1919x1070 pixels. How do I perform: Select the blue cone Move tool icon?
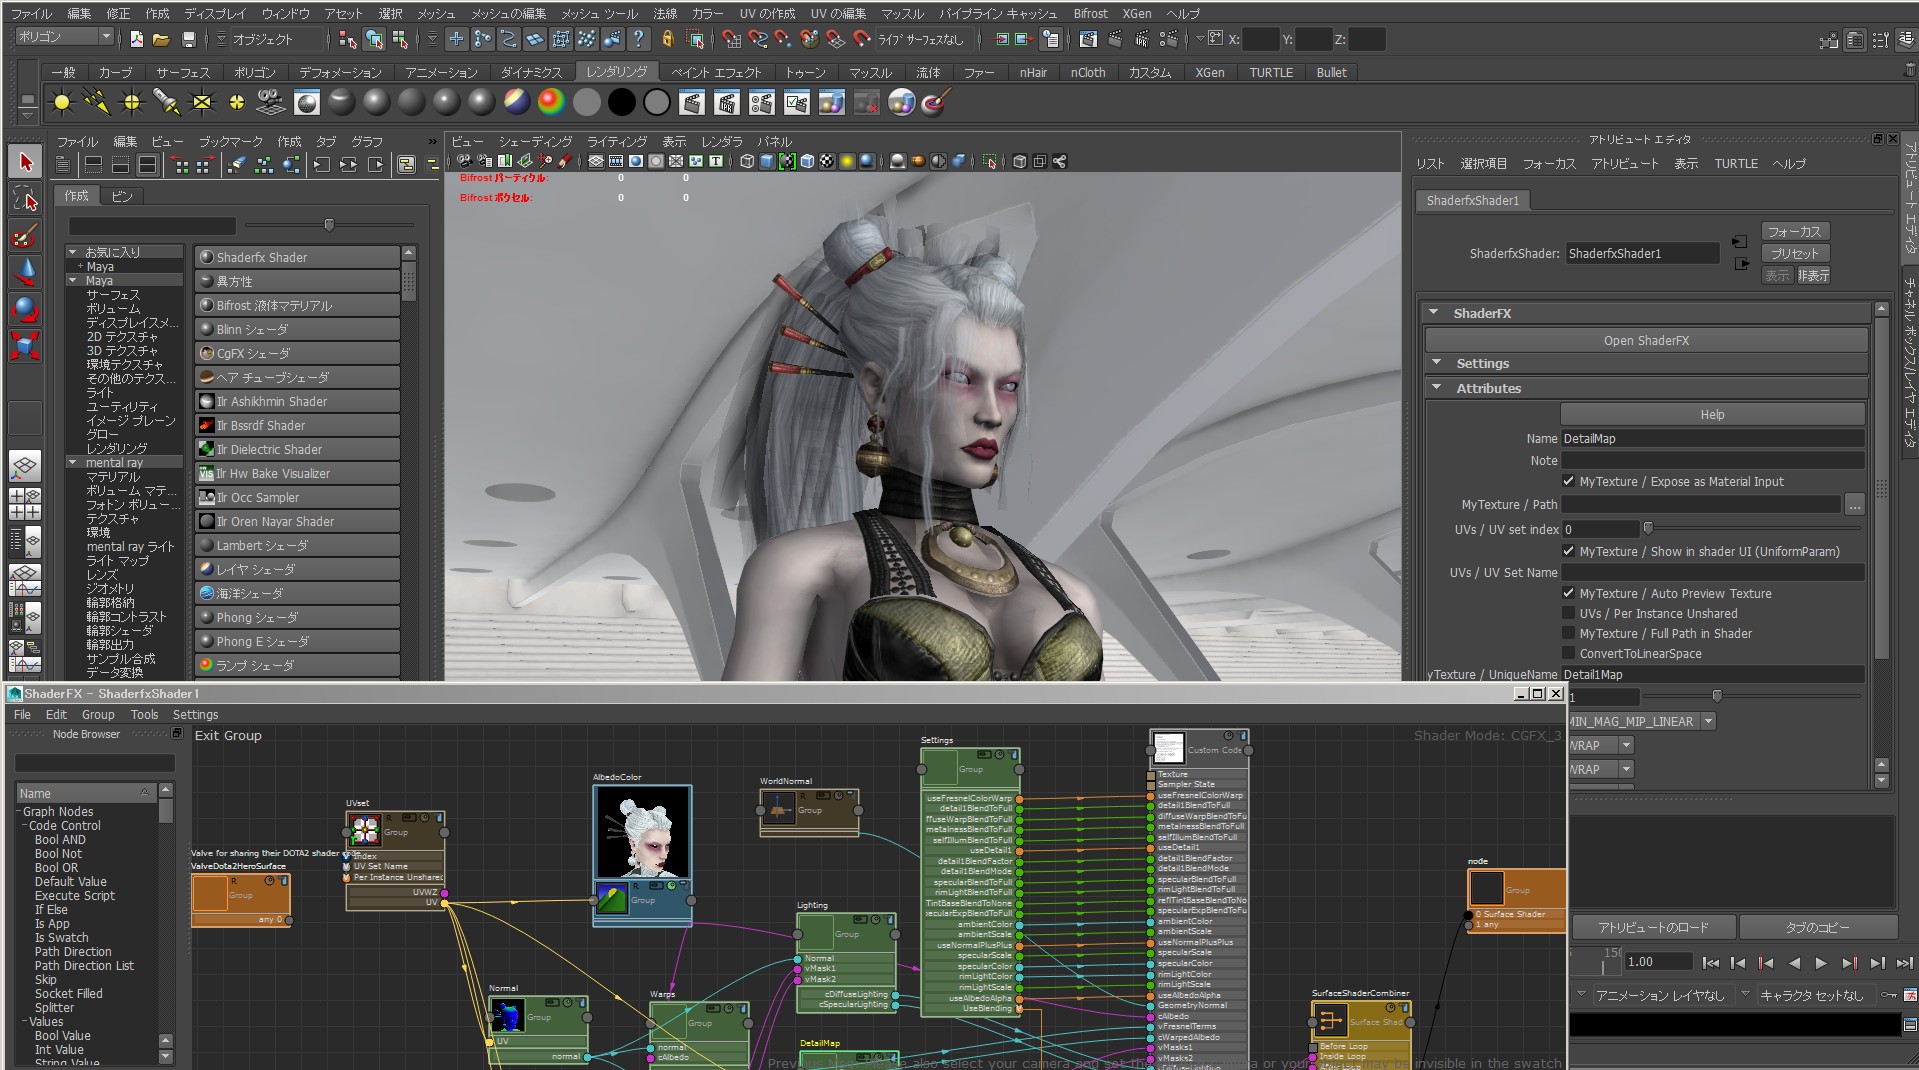pos(25,272)
